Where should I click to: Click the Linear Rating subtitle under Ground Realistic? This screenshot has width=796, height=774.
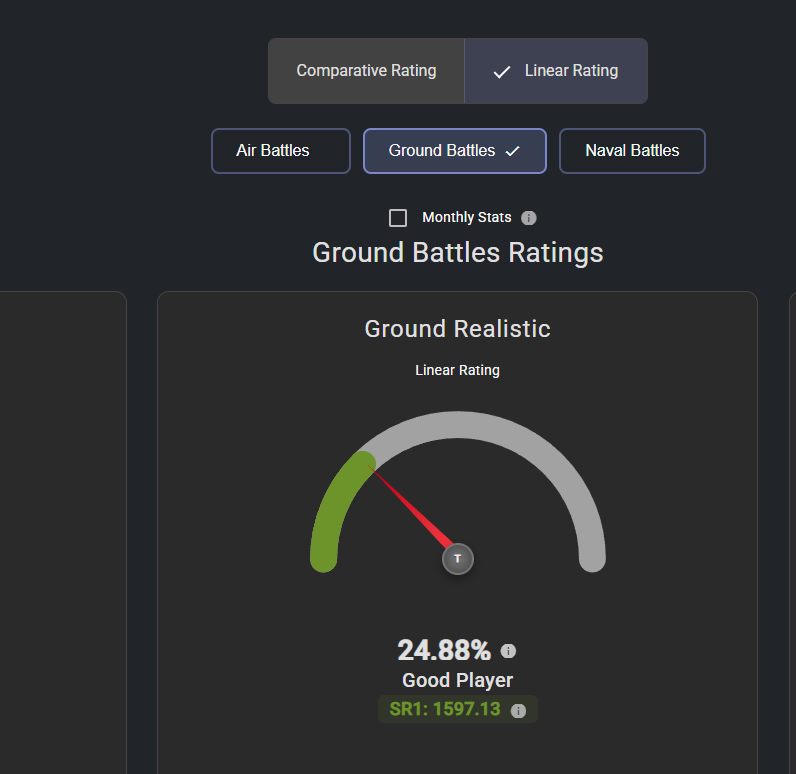457,370
